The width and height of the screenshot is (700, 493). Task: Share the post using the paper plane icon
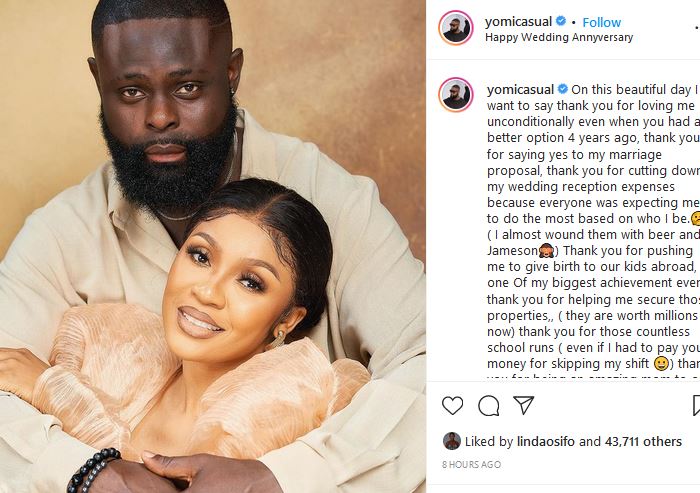coord(524,405)
